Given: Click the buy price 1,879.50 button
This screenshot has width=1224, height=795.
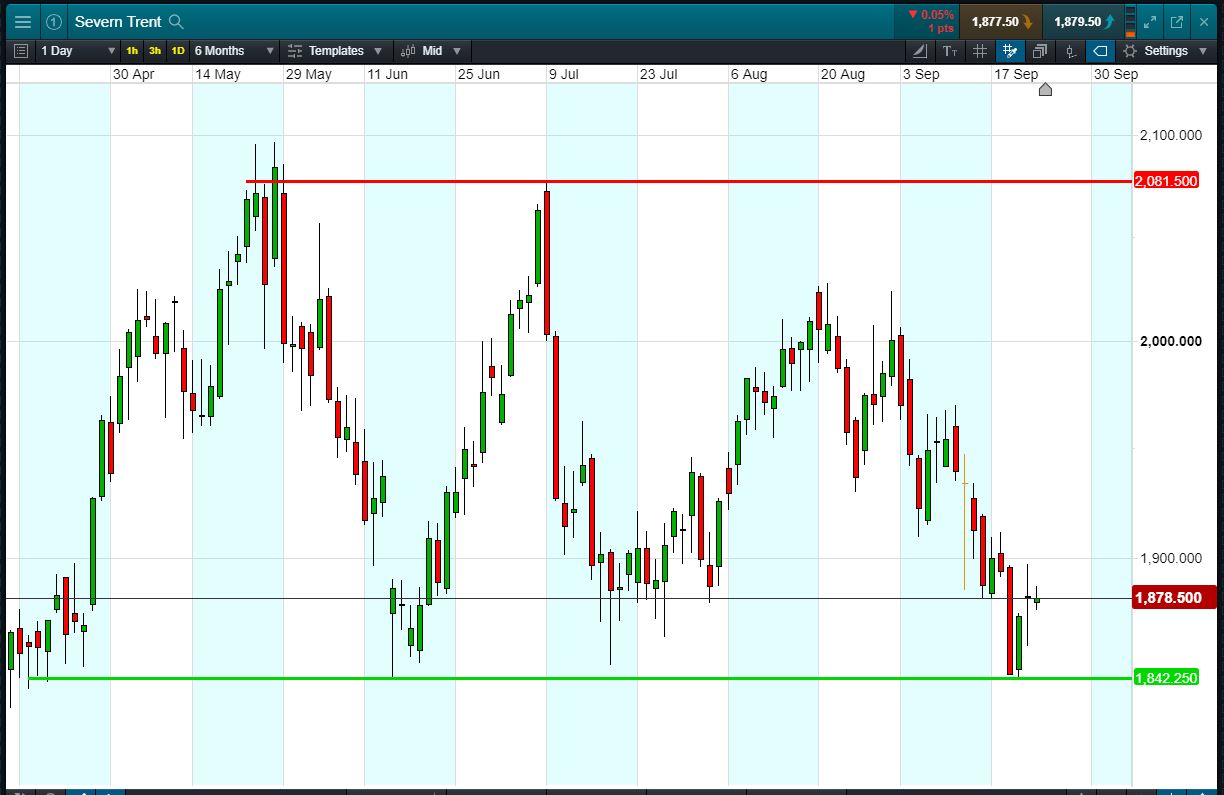Looking at the screenshot, I should (1083, 21).
